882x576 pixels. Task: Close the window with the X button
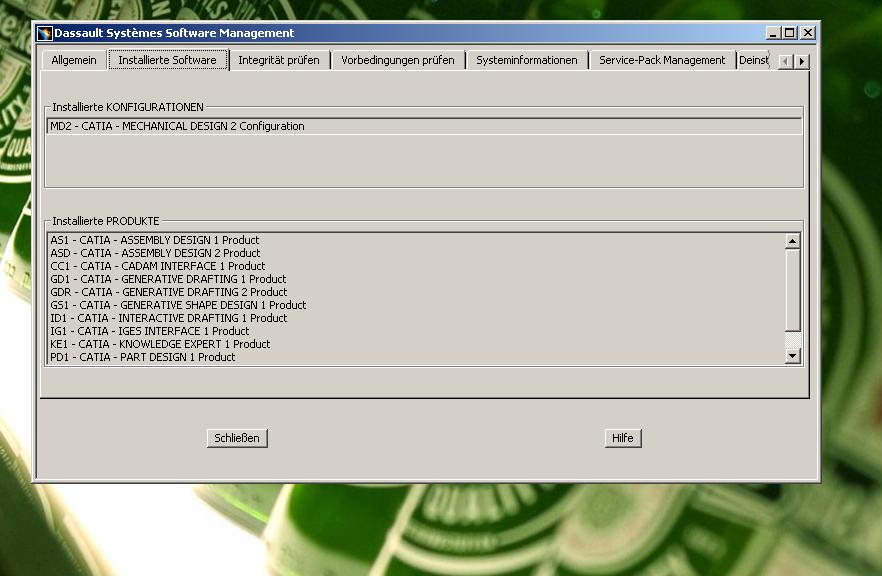808,33
